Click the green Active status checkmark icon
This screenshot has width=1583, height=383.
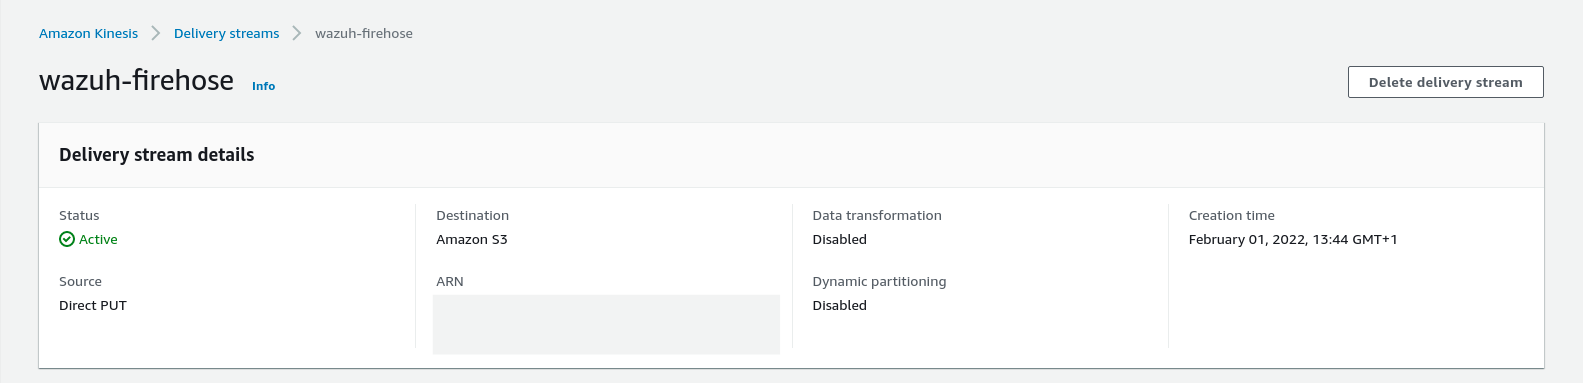[67, 239]
